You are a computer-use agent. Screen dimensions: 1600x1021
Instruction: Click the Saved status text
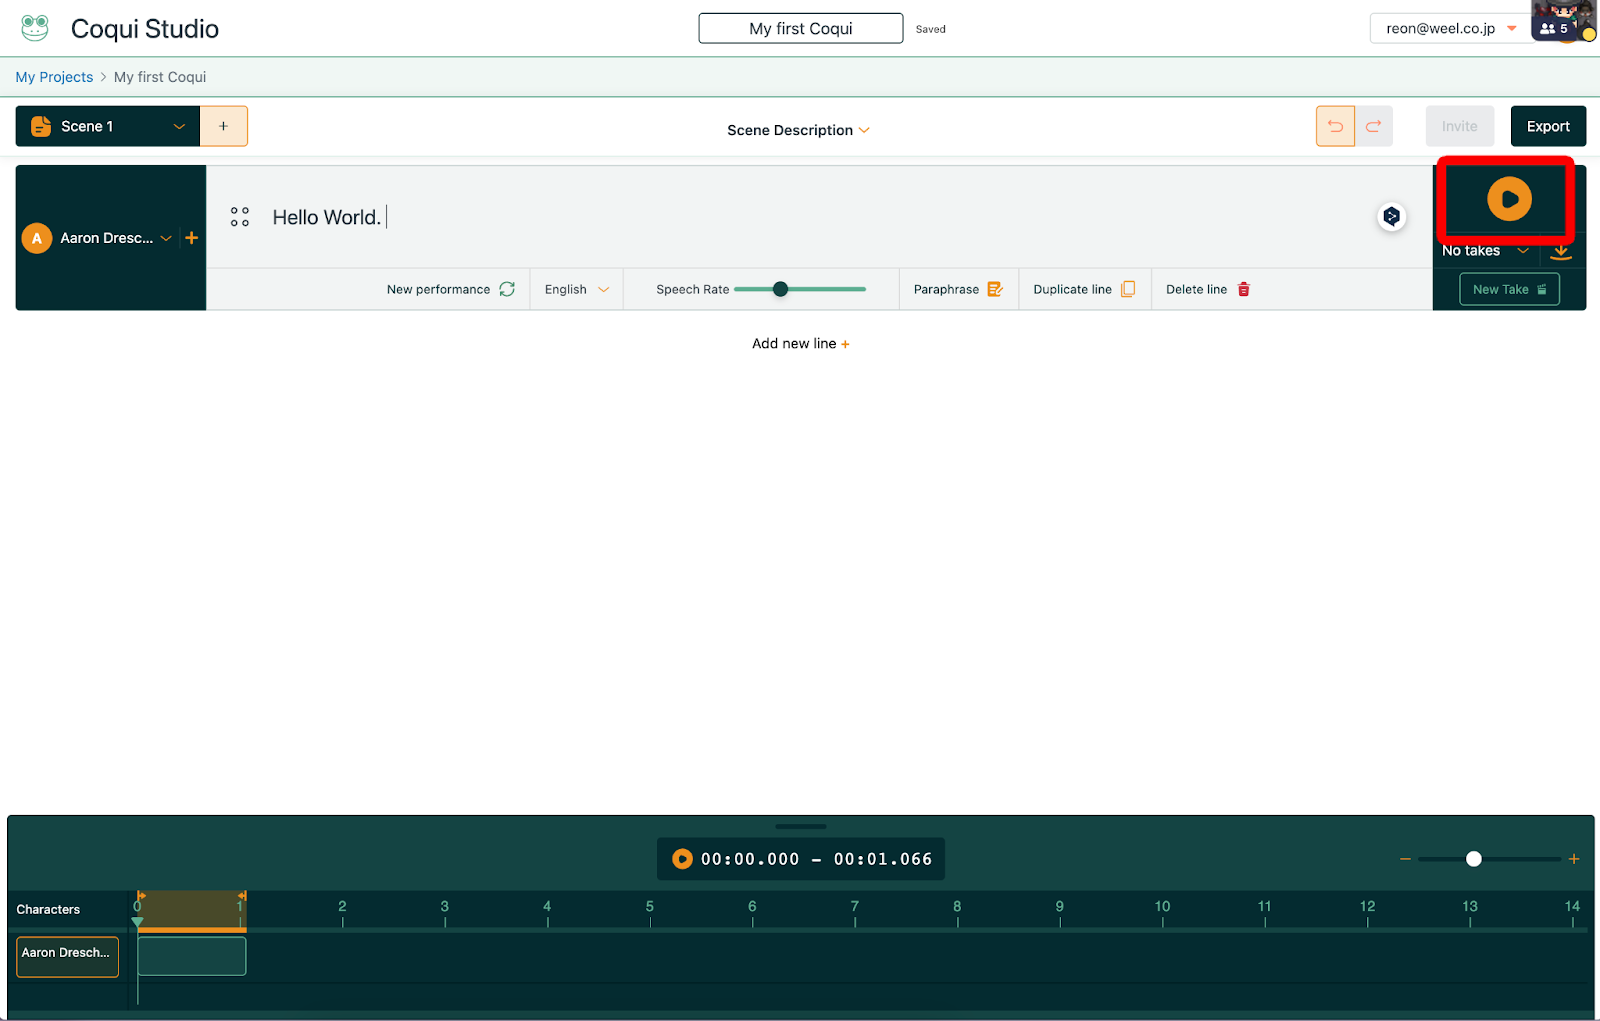(930, 29)
